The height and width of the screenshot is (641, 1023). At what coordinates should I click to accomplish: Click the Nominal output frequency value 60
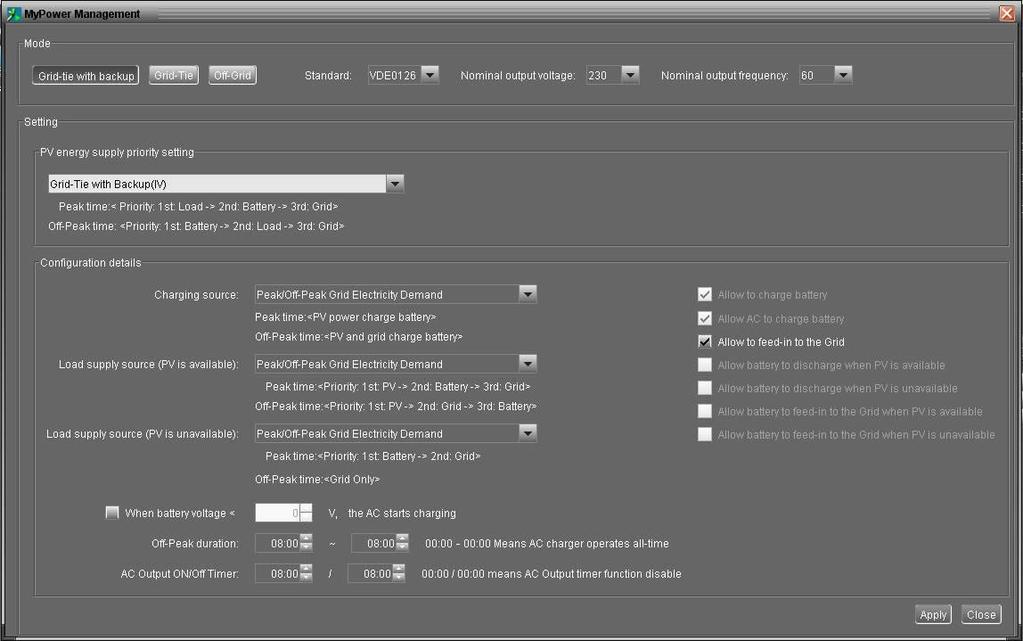click(x=807, y=75)
